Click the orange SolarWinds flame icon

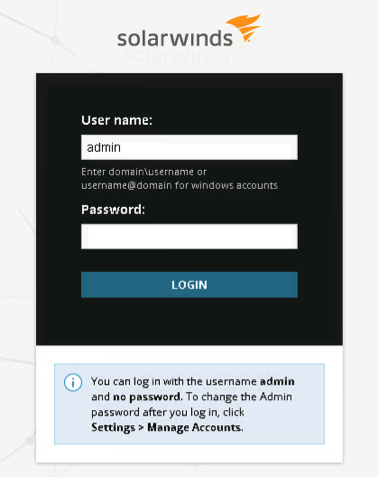tap(244, 28)
